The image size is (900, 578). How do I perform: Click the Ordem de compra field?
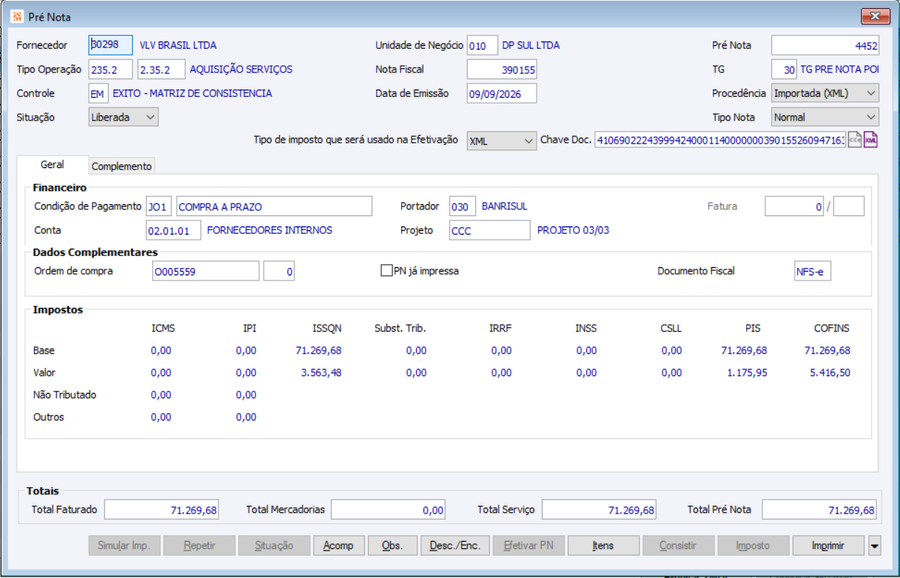205,271
